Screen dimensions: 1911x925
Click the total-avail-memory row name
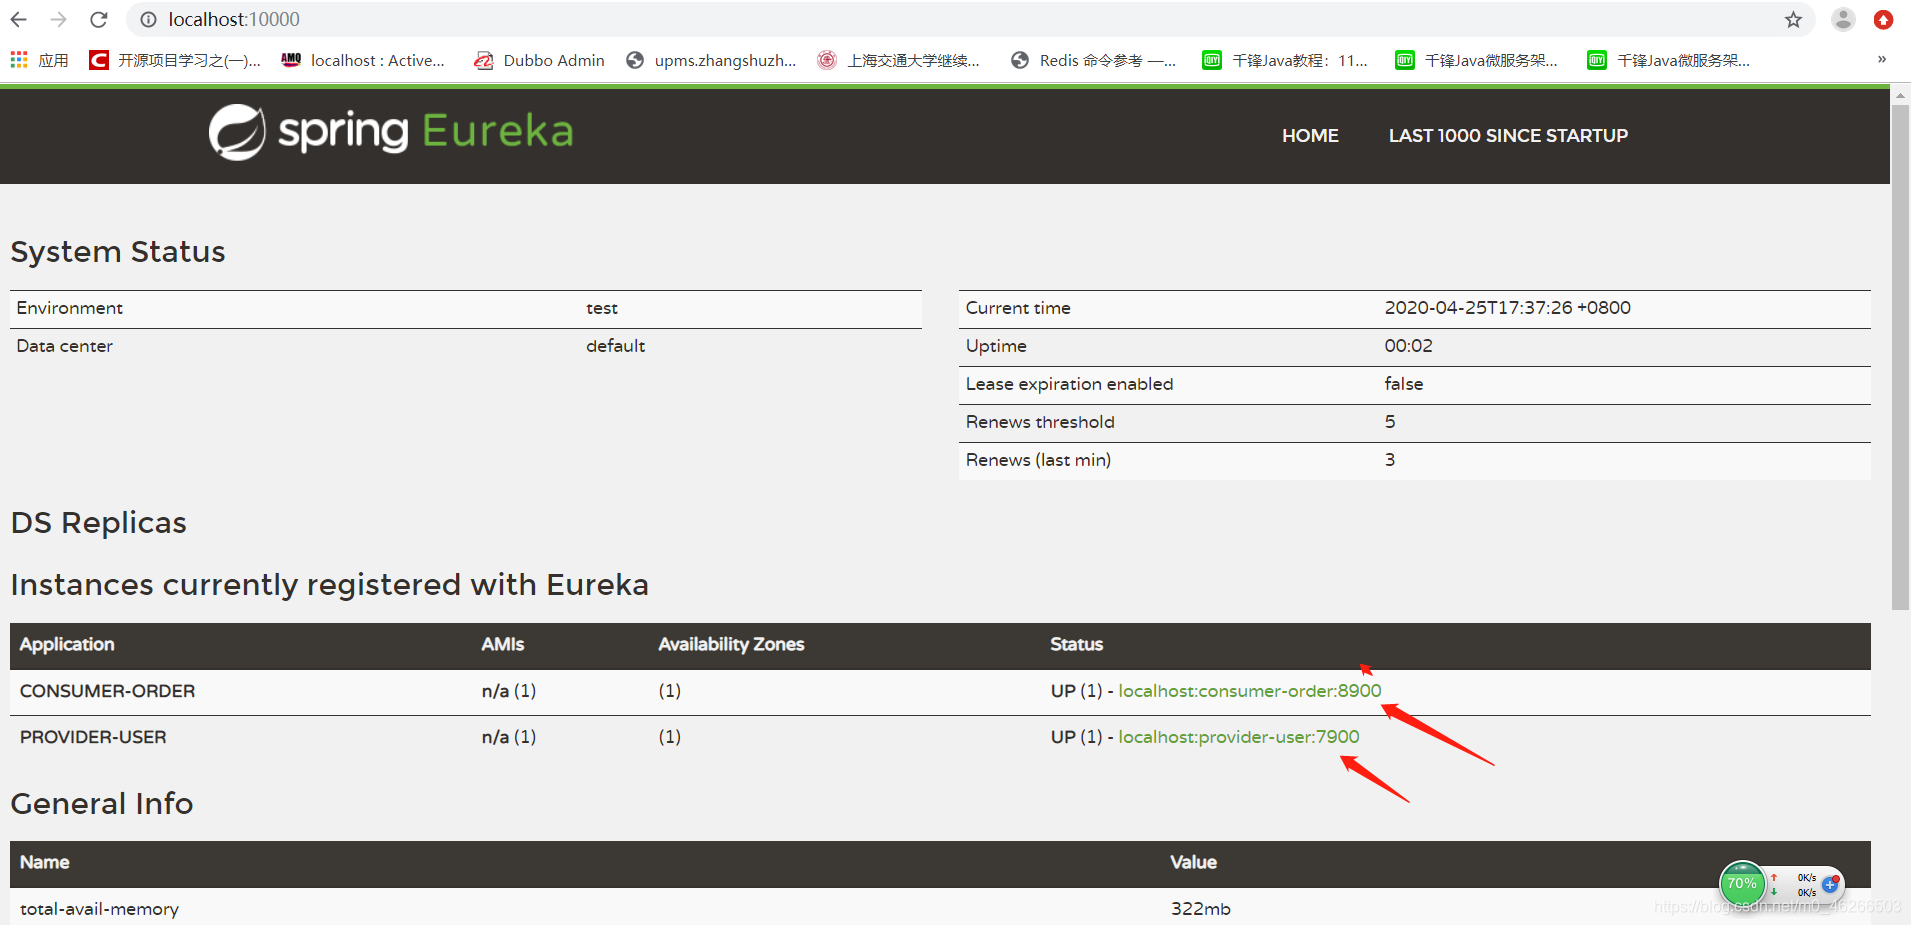point(99,909)
